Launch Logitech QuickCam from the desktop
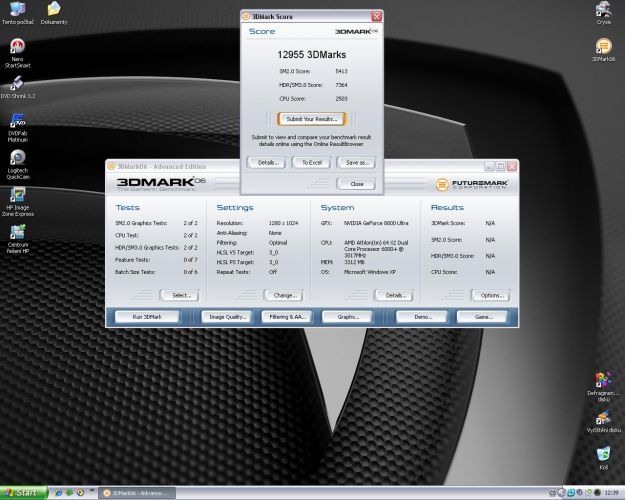This screenshot has height=500, width=625. pos(18,165)
